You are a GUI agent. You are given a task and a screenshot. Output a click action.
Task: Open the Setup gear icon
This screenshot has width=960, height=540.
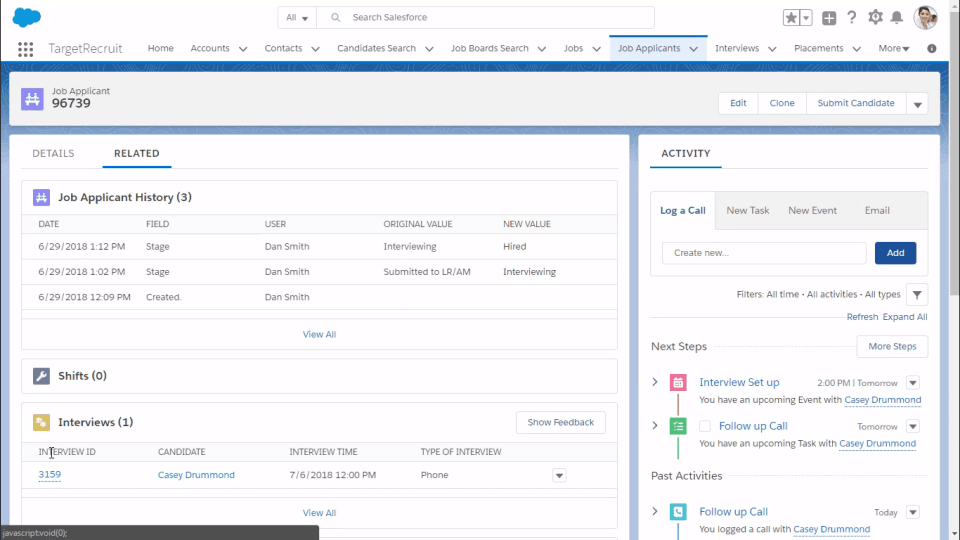[875, 17]
